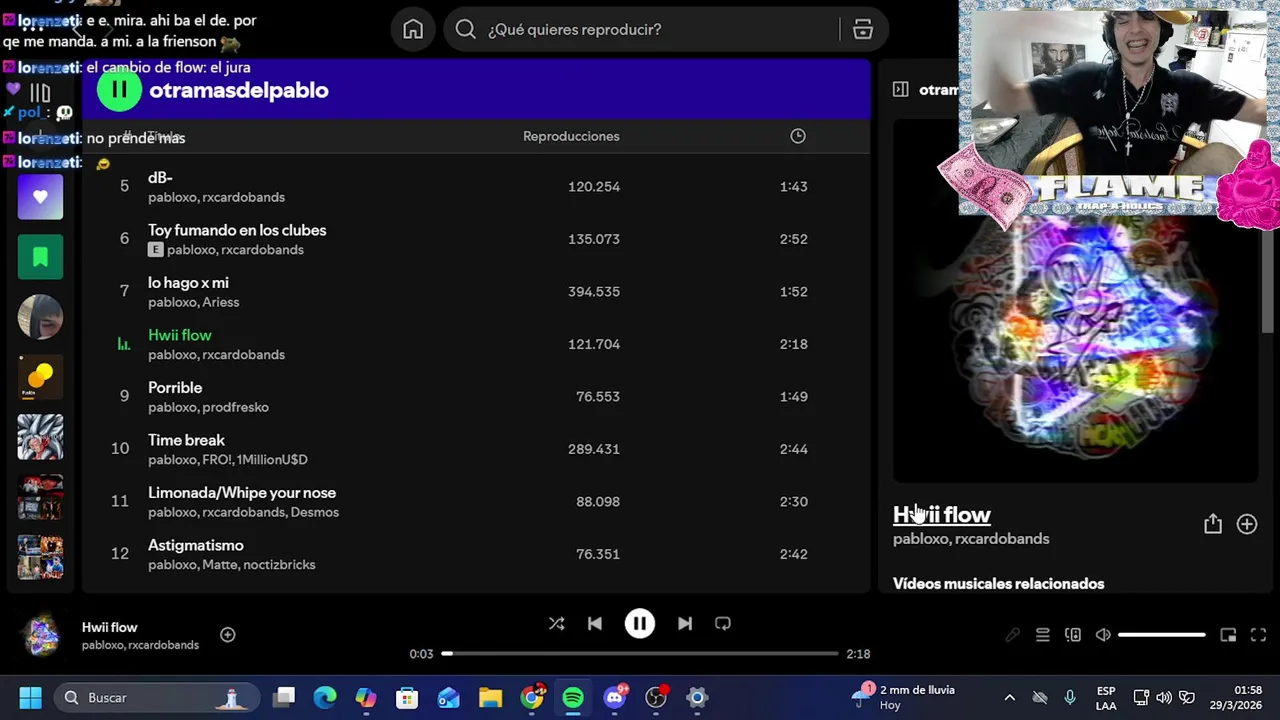Open the Browse icon beside the search field

click(863, 29)
